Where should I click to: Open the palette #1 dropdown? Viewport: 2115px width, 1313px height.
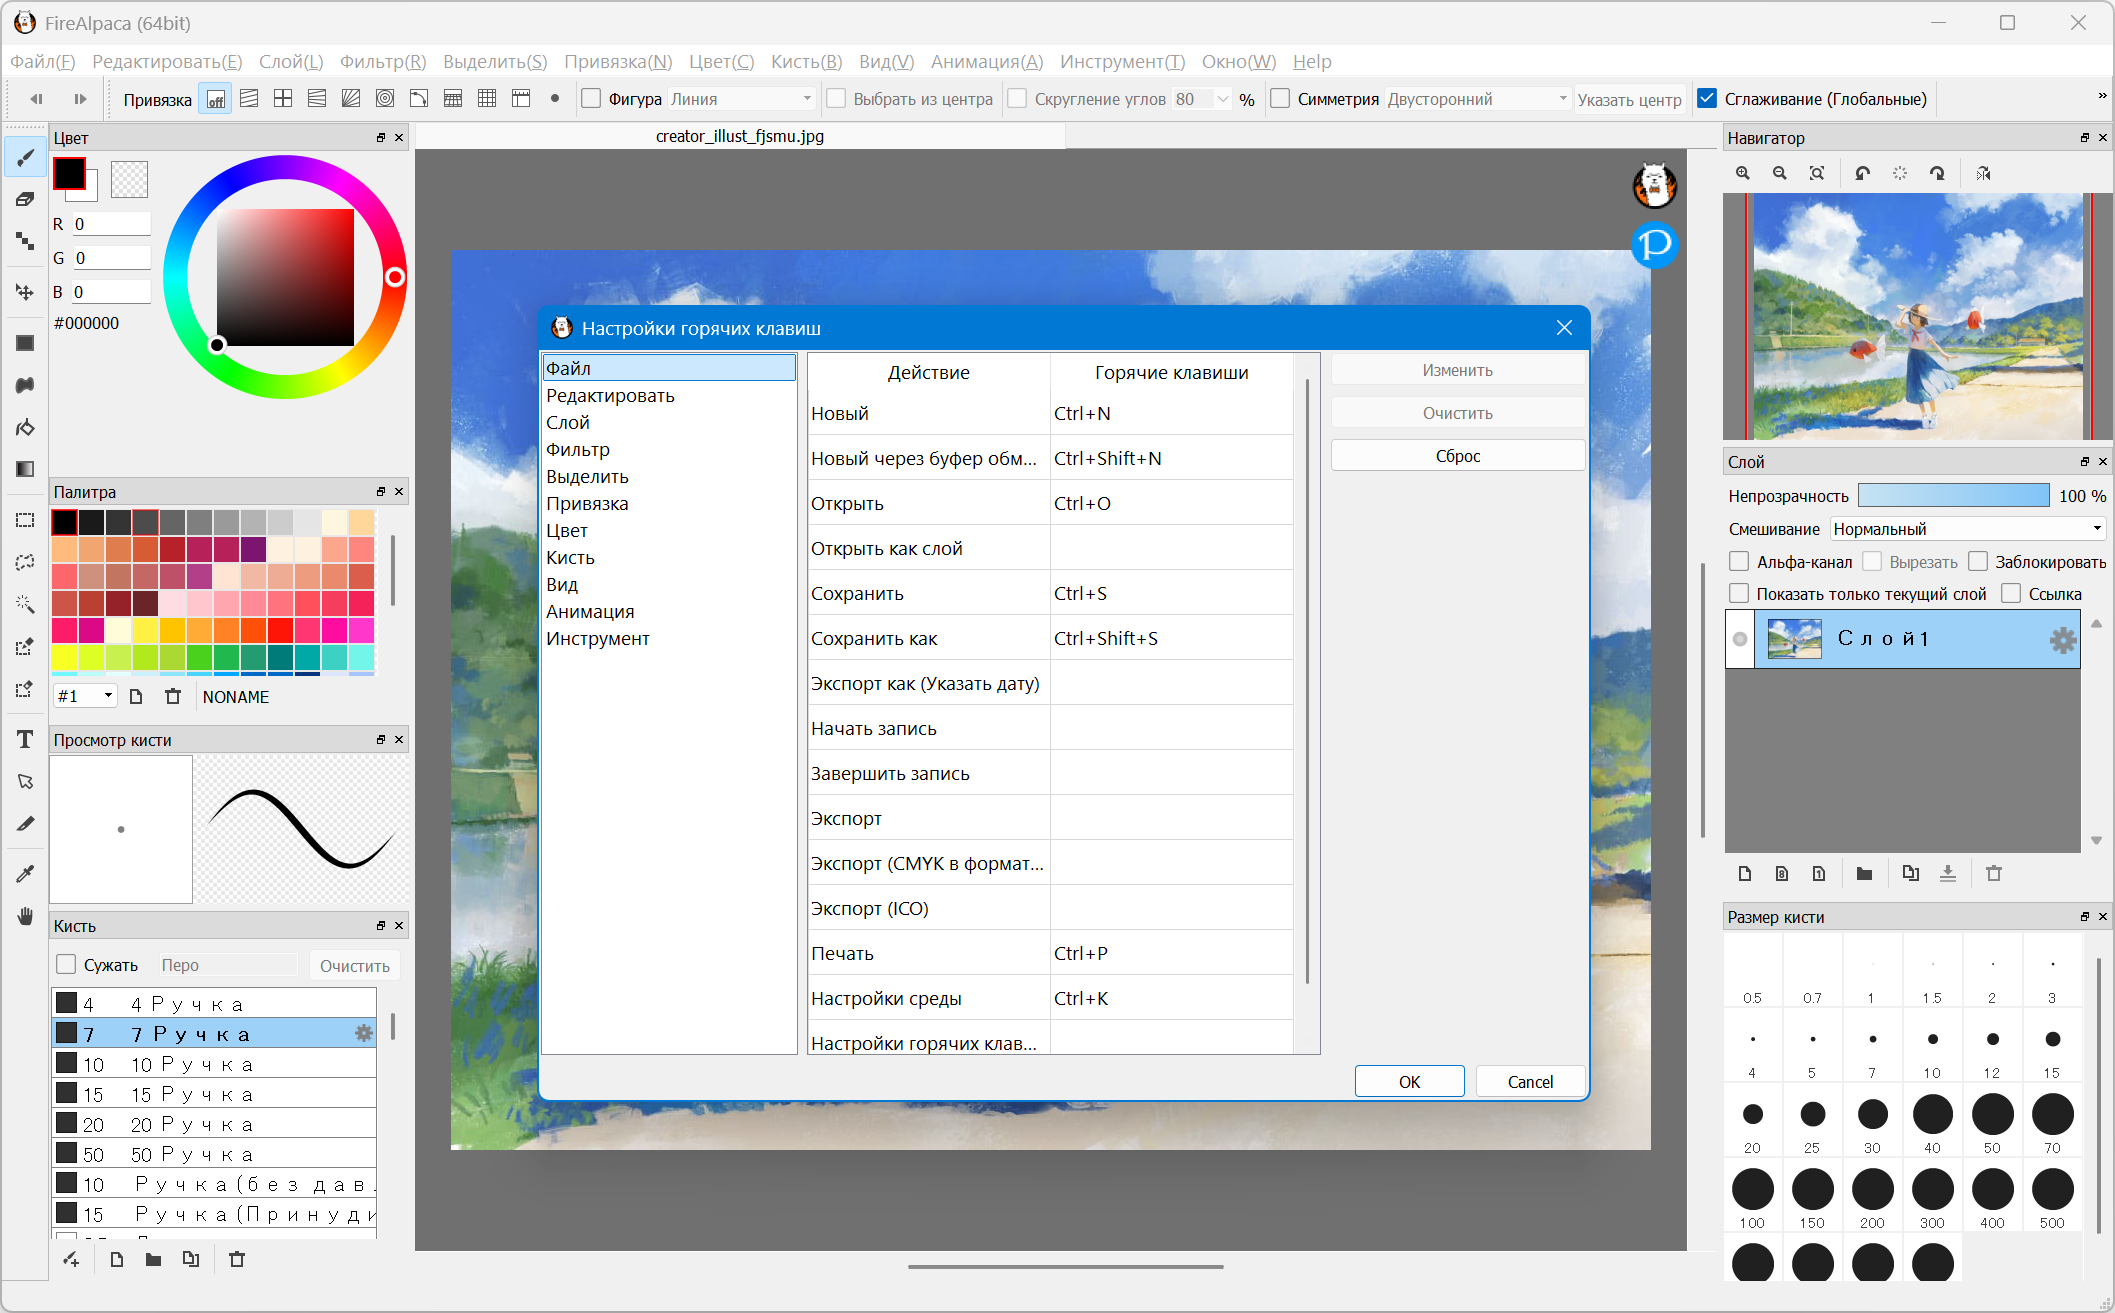(x=86, y=696)
